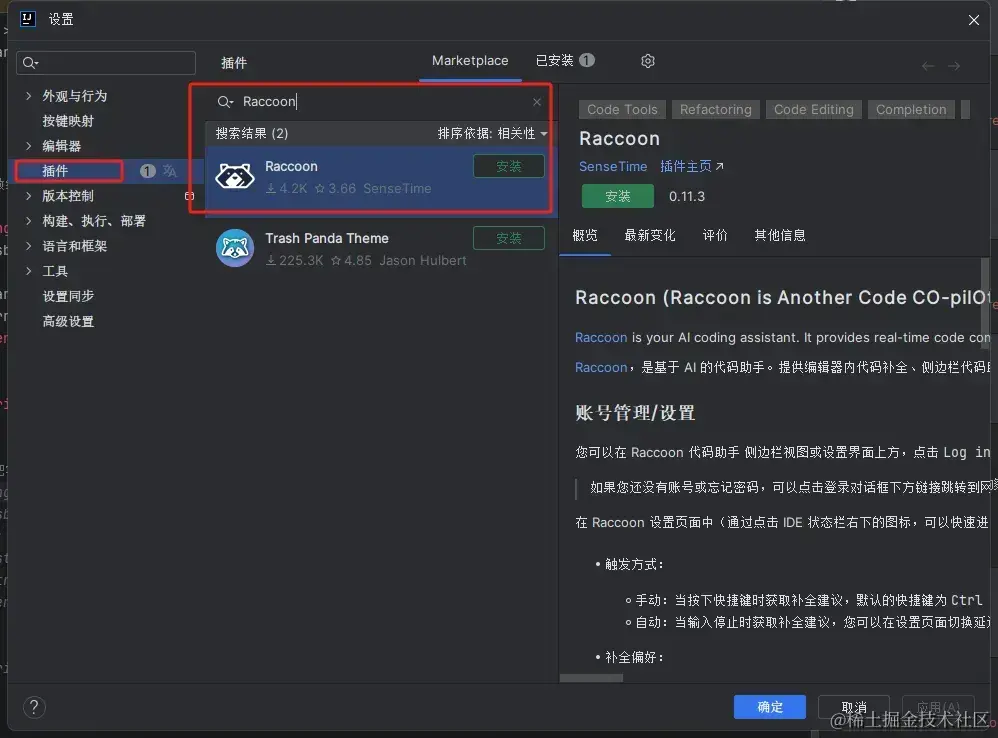998x738 pixels.
Task: Focus the settings search field
Action: click(106, 63)
